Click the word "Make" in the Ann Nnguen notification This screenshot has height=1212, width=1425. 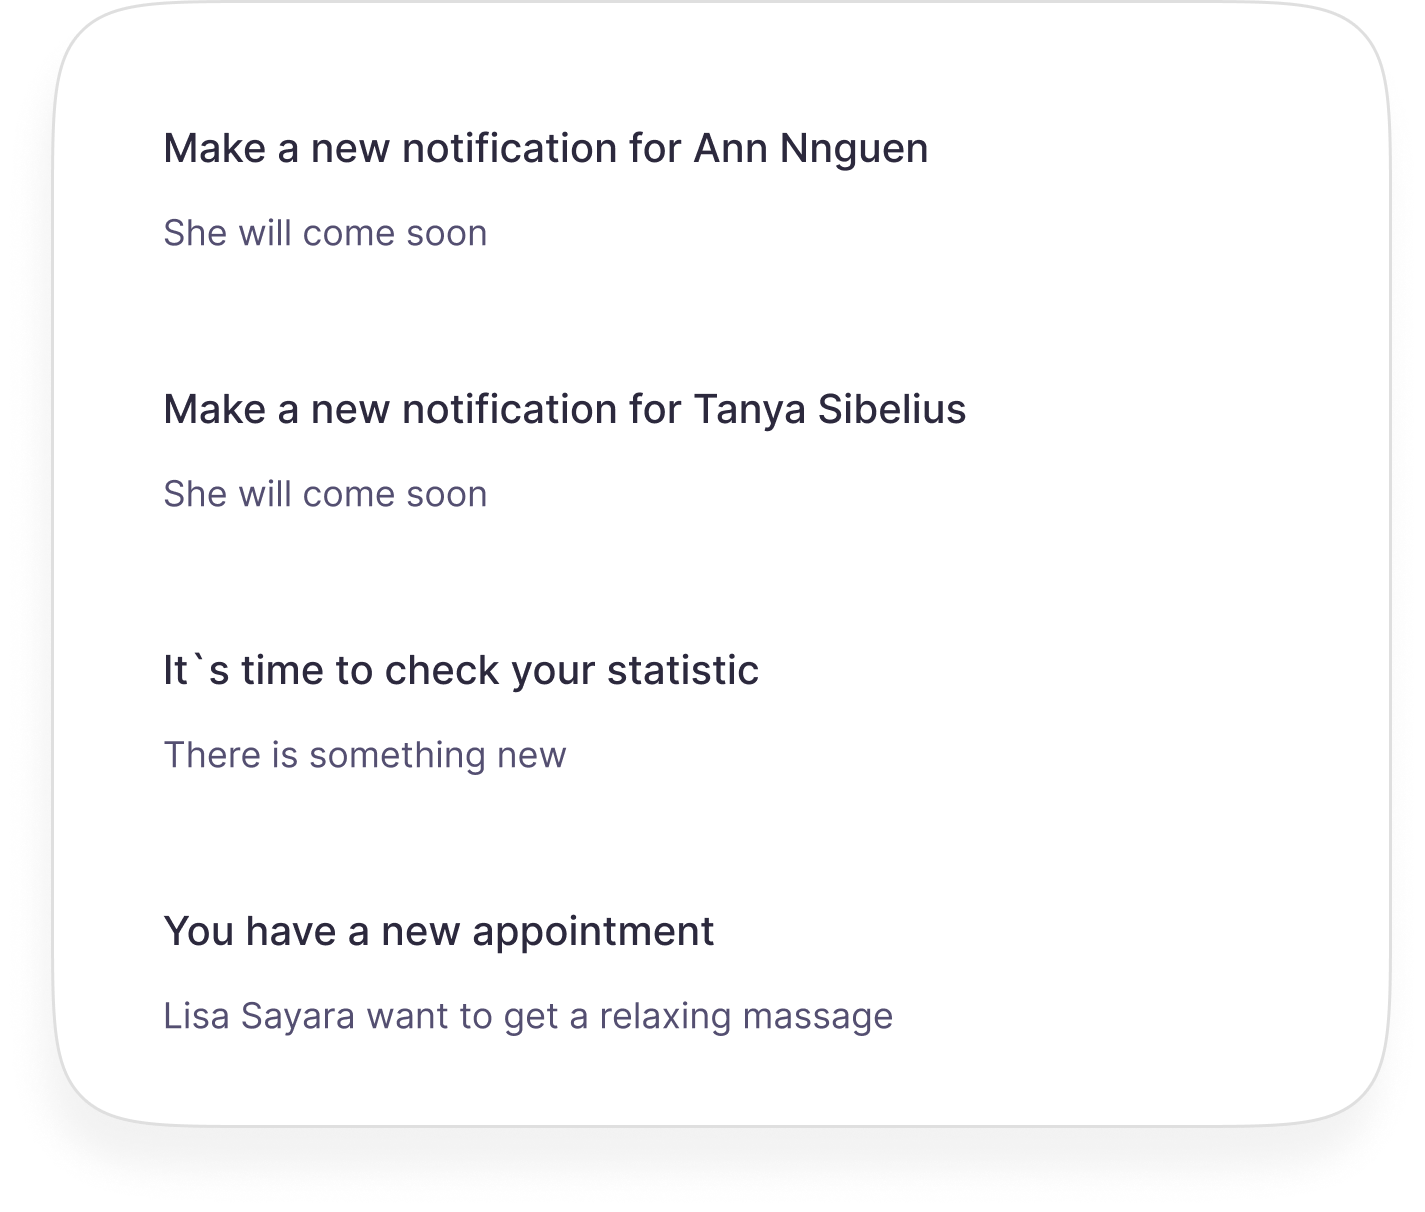click(215, 149)
